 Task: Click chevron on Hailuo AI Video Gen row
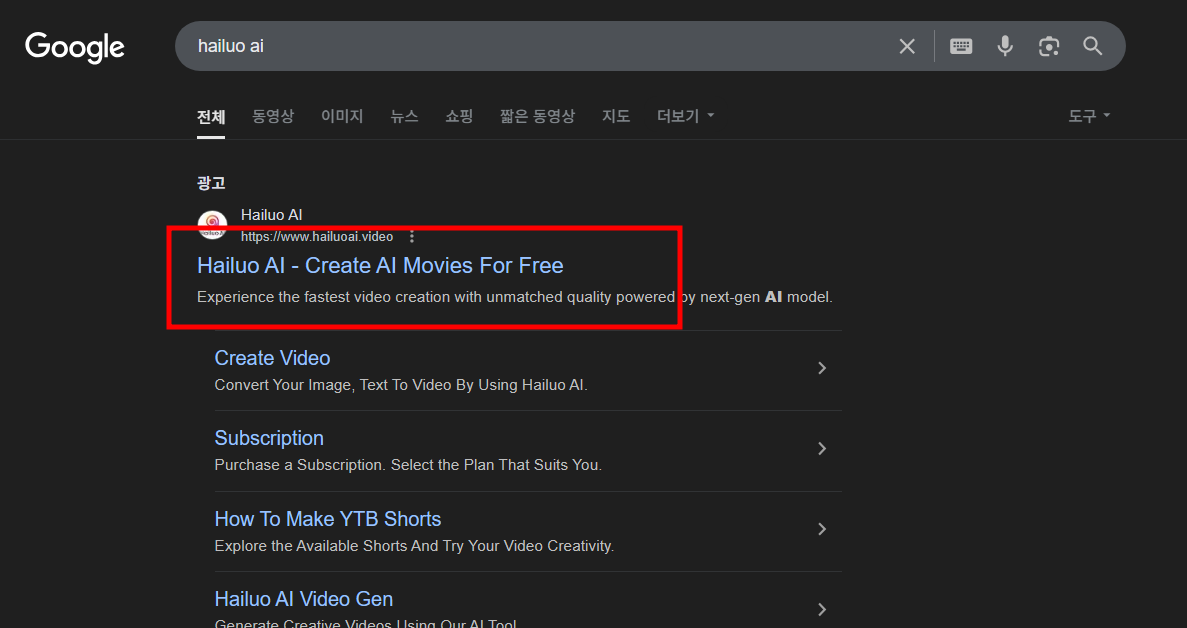[822, 609]
